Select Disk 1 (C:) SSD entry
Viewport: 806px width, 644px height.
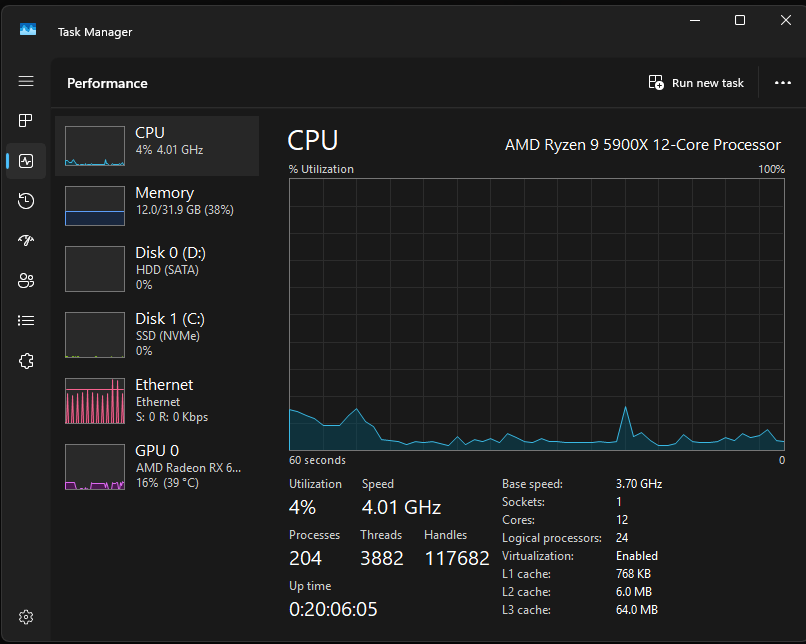click(x=157, y=335)
